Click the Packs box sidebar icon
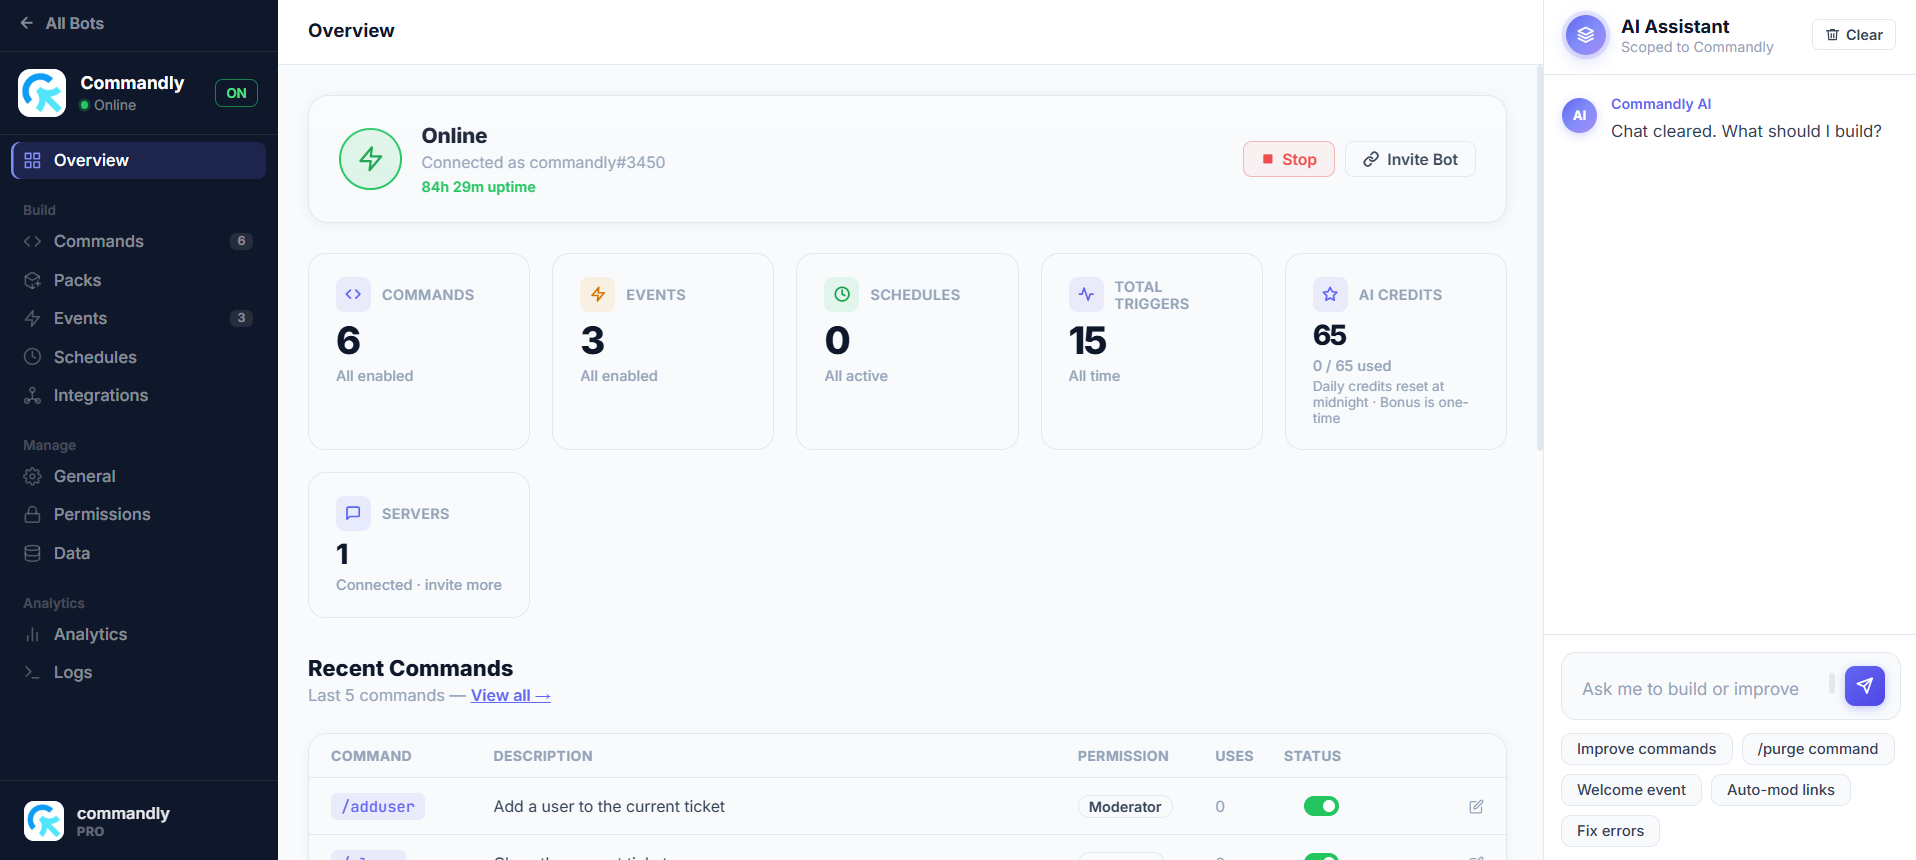This screenshot has height=860, width=1916. (x=33, y=280)
